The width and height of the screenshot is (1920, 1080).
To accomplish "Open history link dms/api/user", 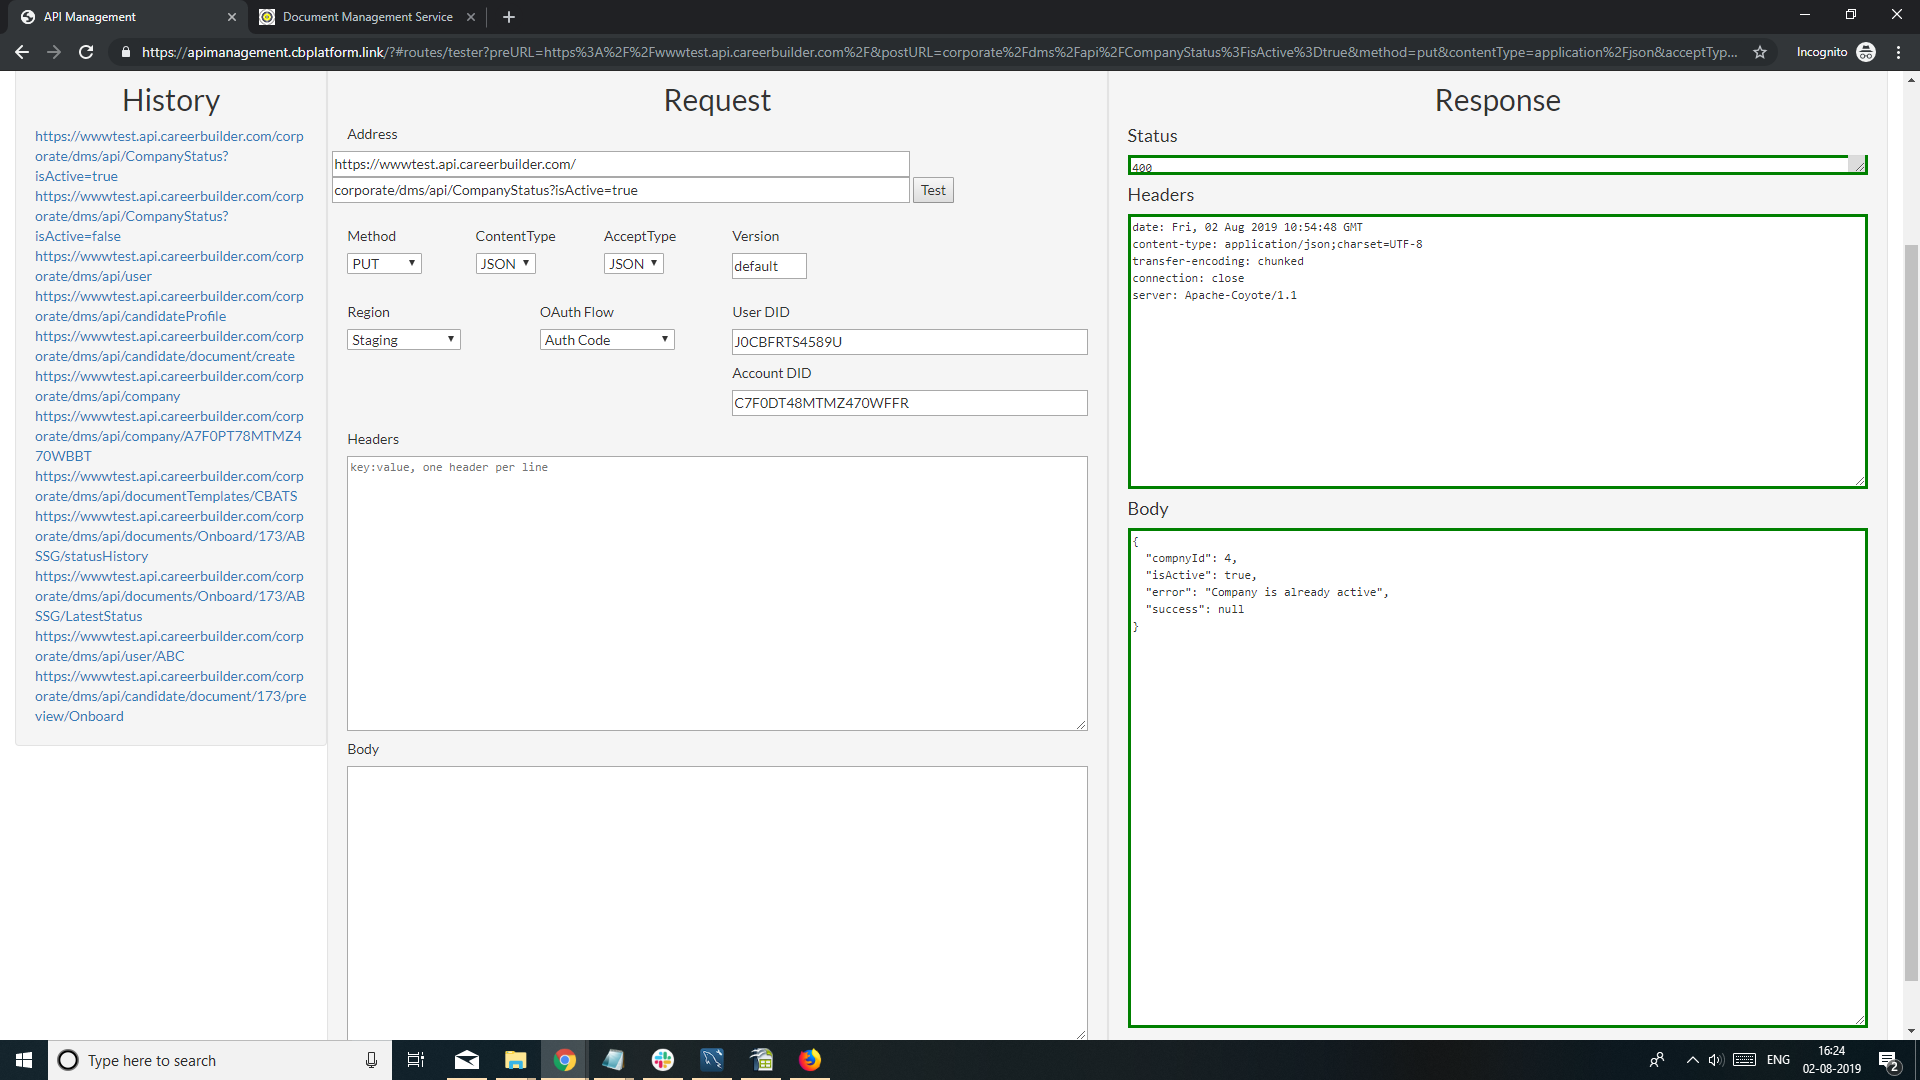I will [169, 266].
